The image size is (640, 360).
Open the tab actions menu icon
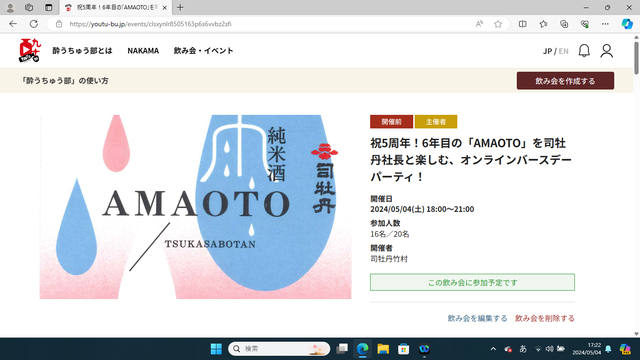coord(49,7)
